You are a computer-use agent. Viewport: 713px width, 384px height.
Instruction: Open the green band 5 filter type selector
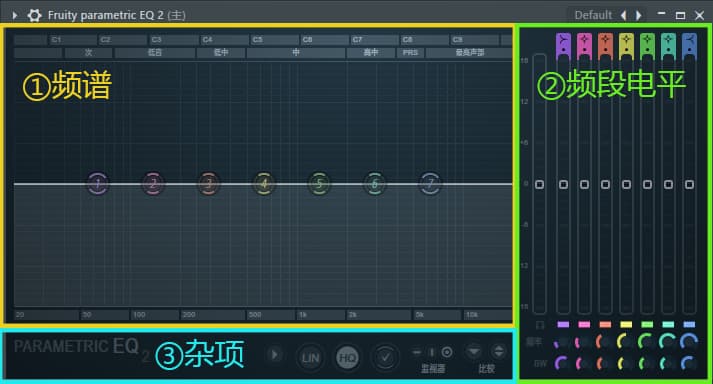click(647, 45)
